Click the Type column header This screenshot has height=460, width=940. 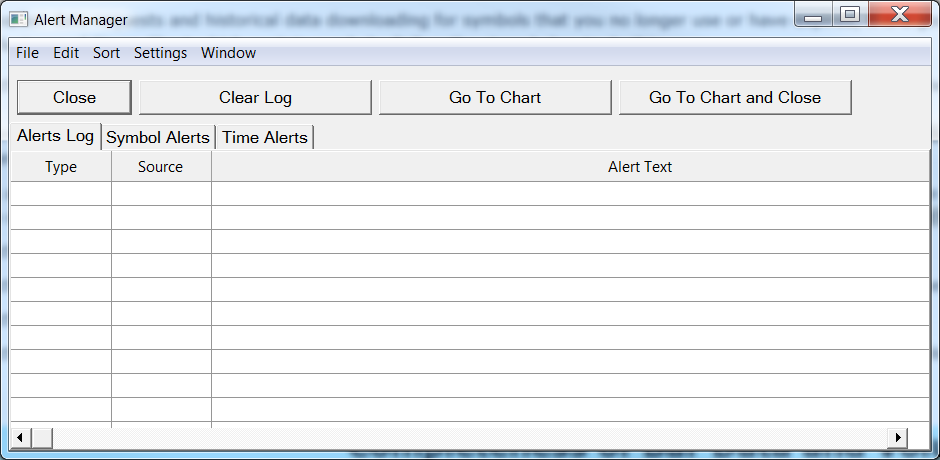pyautogui.click(x=61, y=167)
